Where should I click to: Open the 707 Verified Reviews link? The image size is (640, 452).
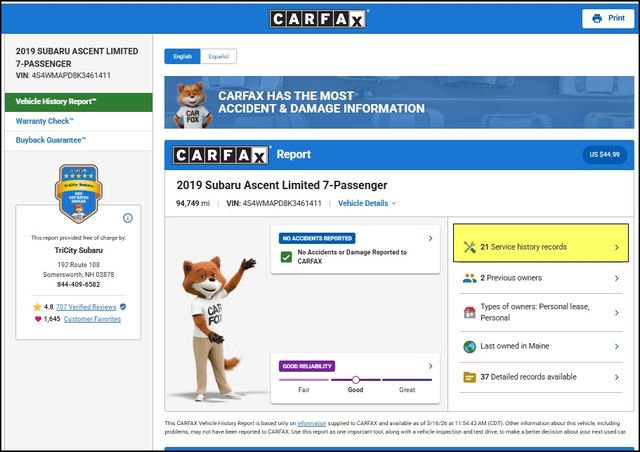(86, 306)
